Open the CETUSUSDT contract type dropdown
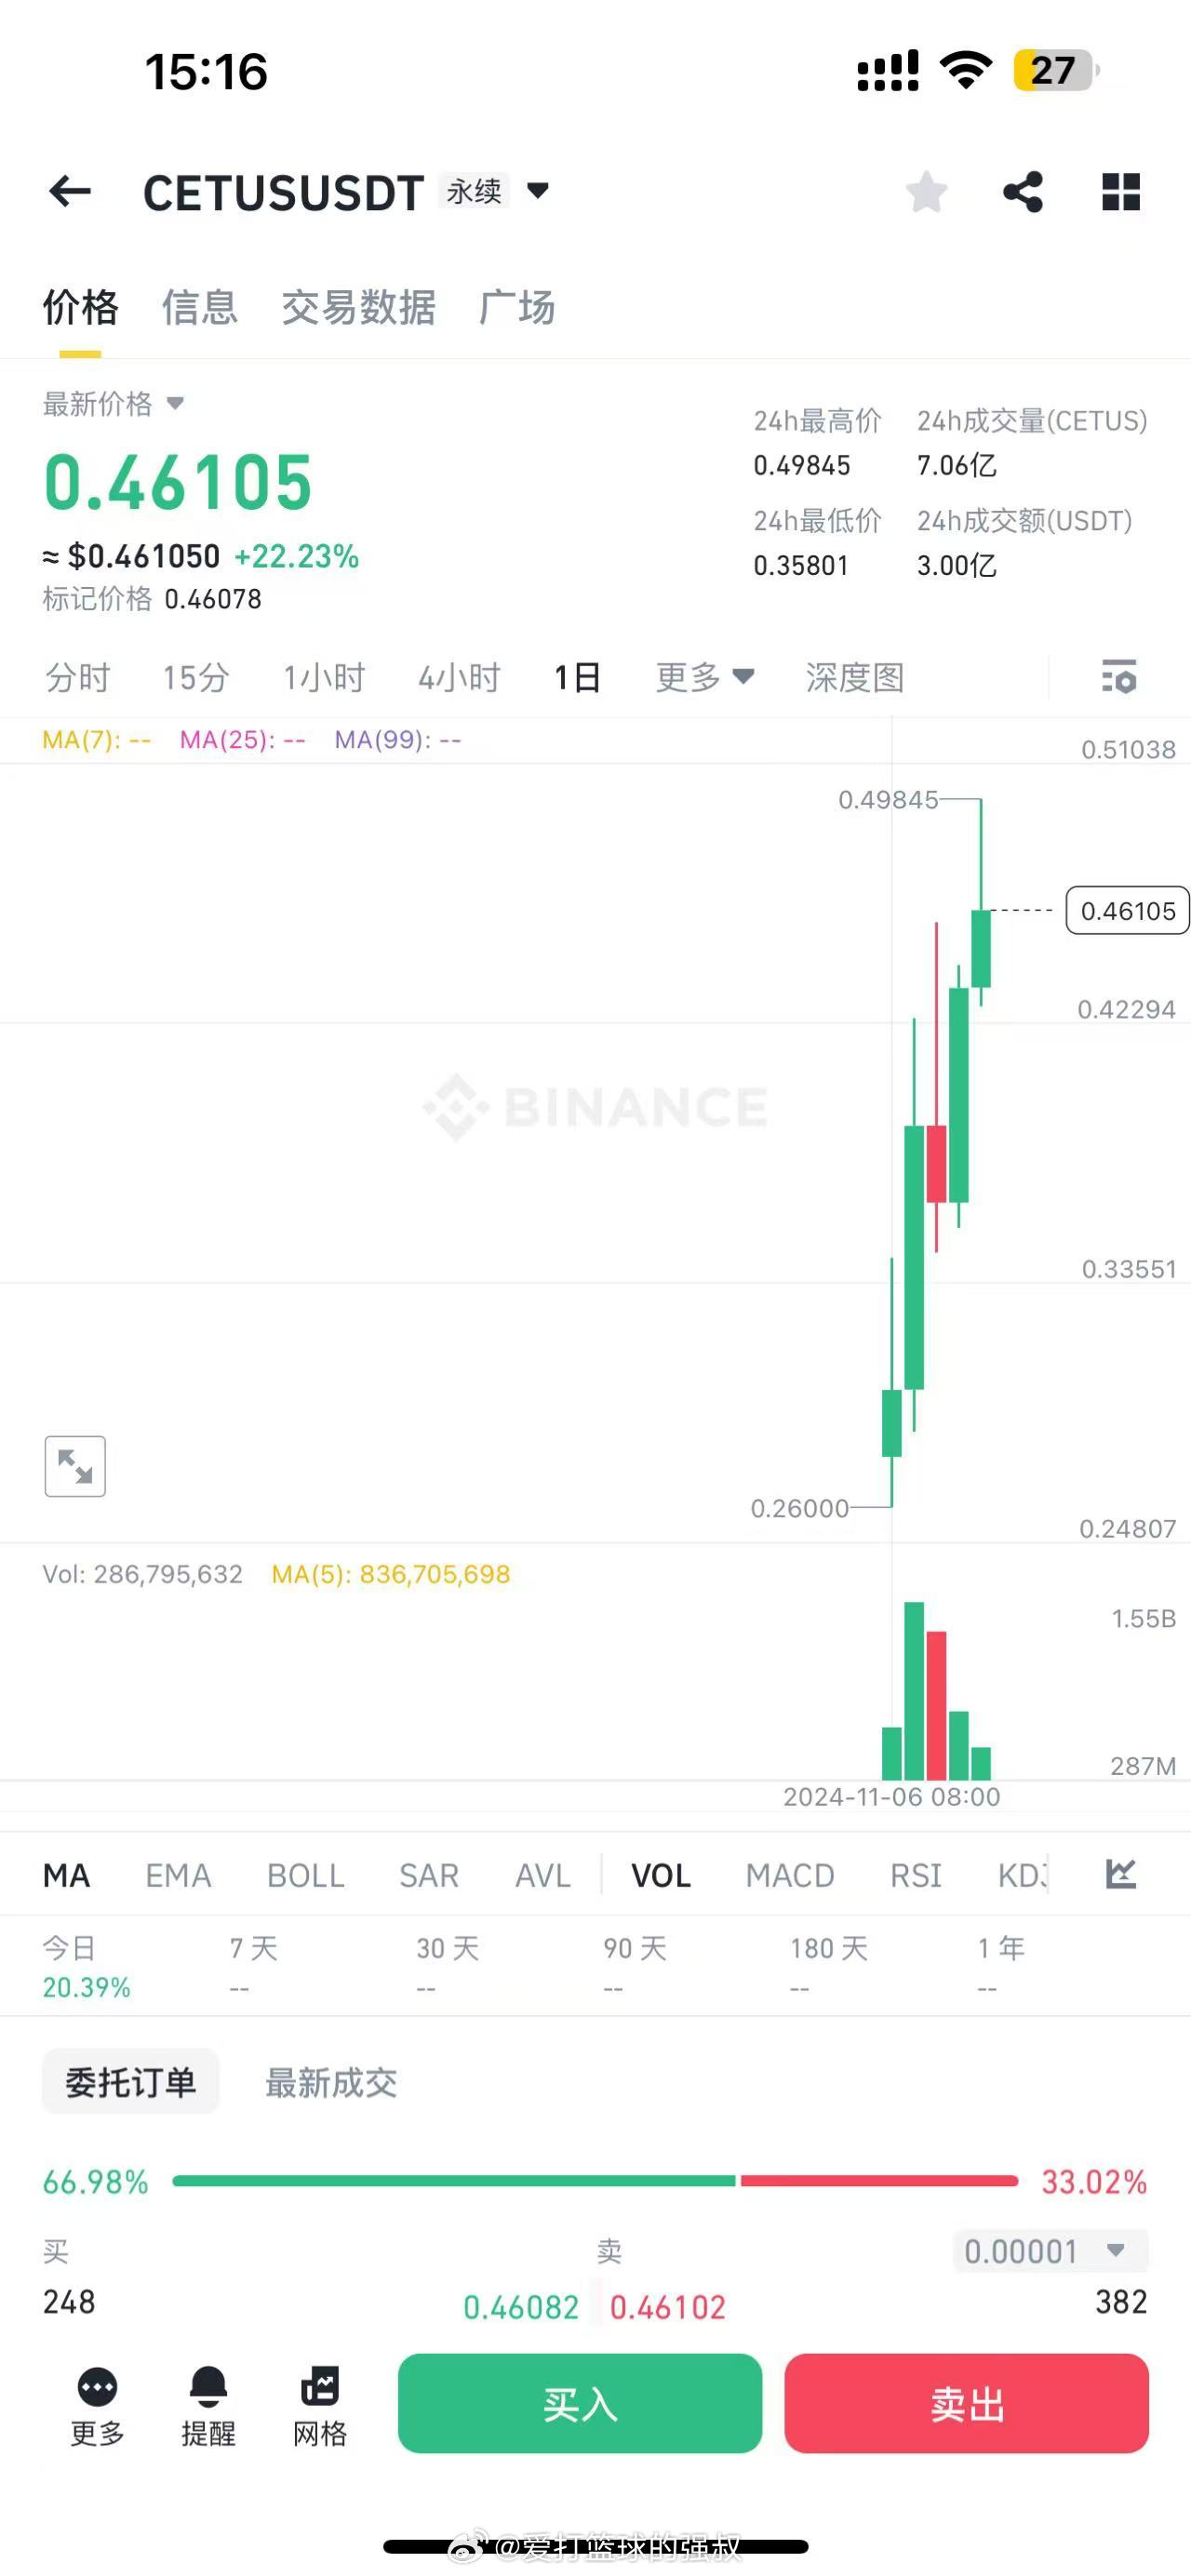Screen dimensions: 1191x2576 click(538, 190)
